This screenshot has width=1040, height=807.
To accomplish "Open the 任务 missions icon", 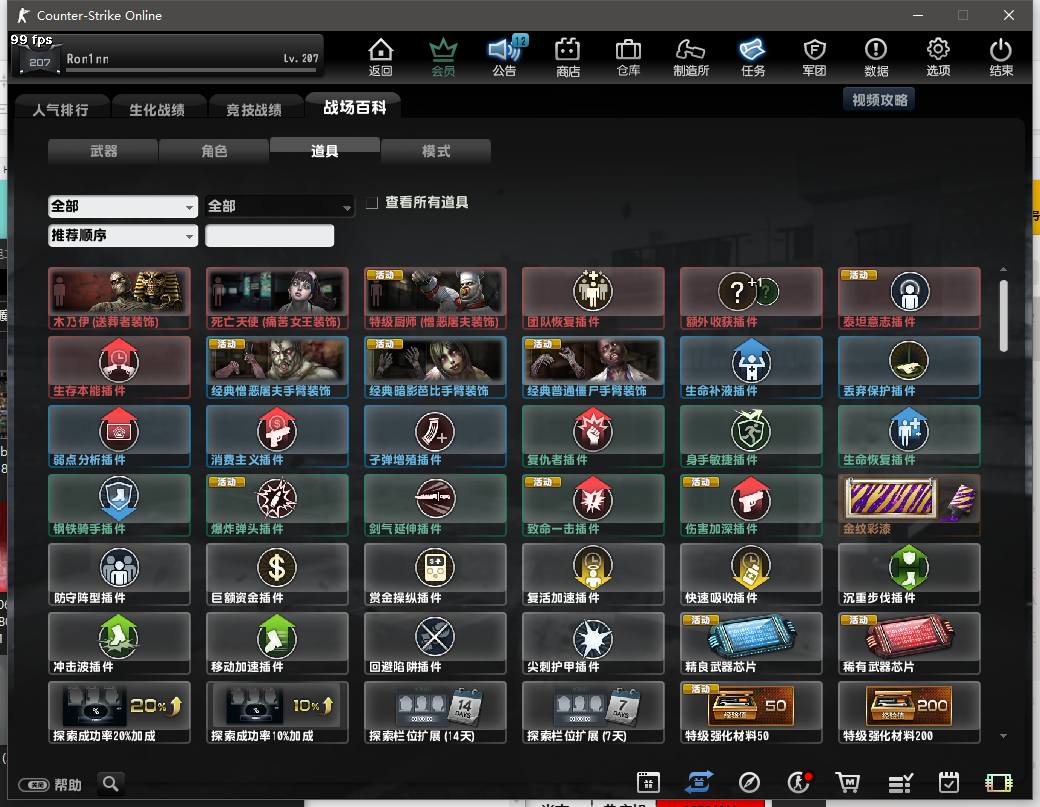I will tap(753, 57).
